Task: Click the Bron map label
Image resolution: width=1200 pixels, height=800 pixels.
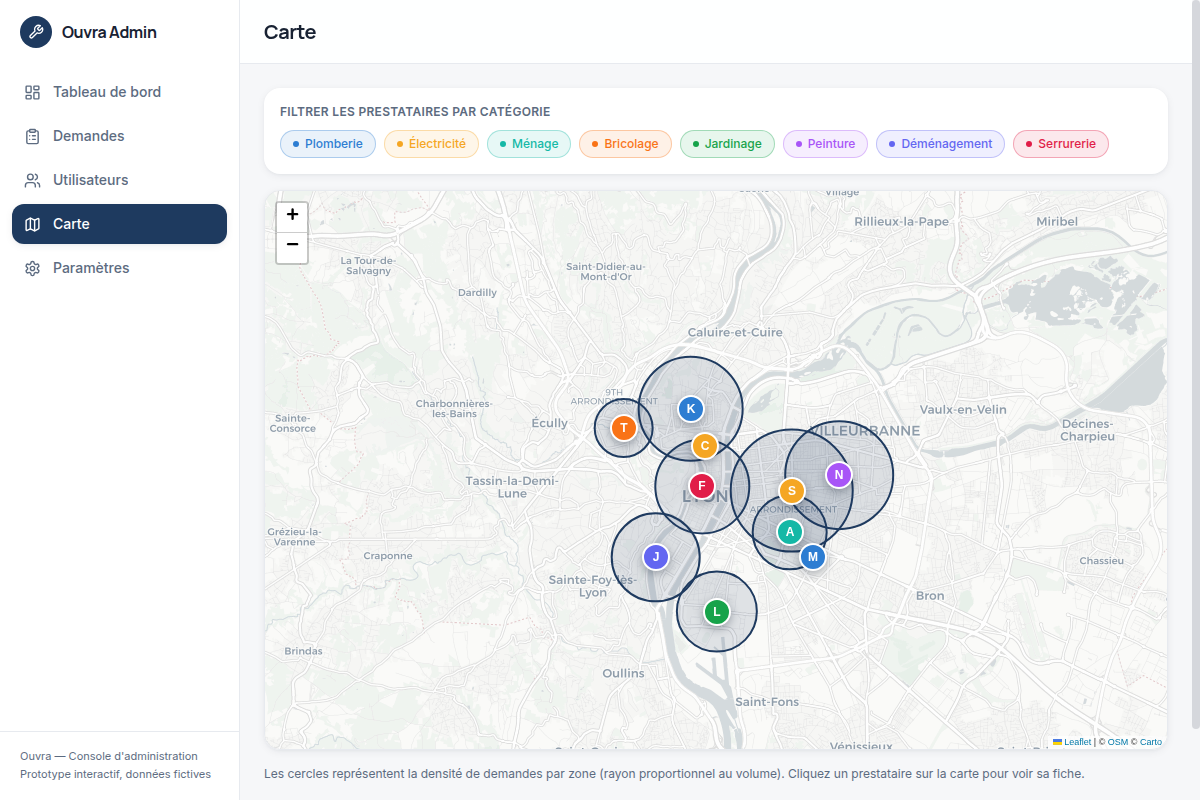Action: 930,595
